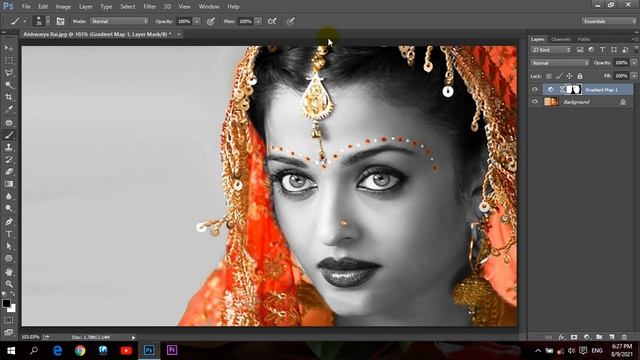Open the Essentials workspace dropdown
This screenshot has height=360, width=640.
[609, 21]
